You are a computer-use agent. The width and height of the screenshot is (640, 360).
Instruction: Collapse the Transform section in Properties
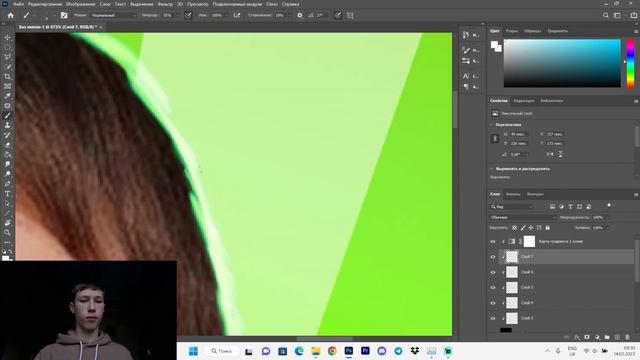(491, 124)
